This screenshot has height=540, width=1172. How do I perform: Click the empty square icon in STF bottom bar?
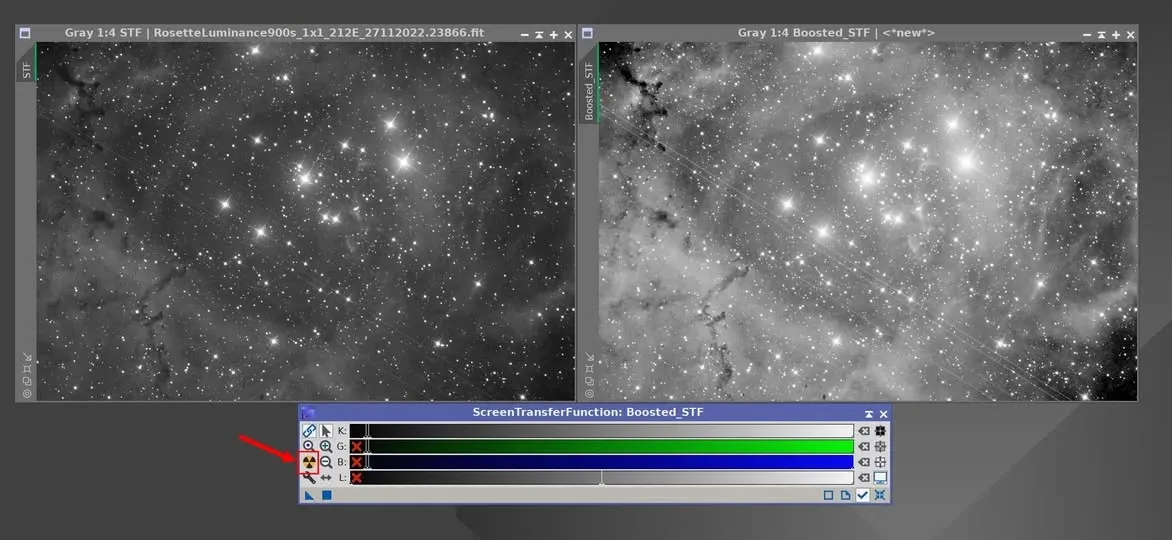(x=828, y=495)
